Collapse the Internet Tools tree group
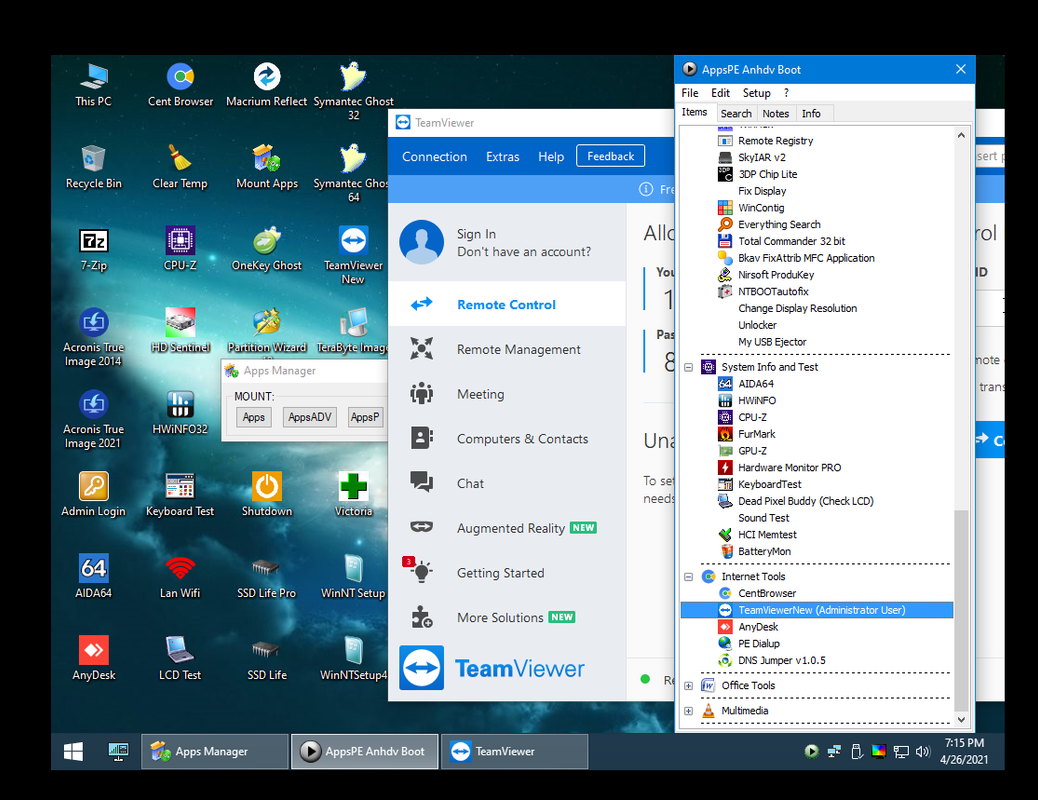The image size is (1038, 800). pos(688,577)
